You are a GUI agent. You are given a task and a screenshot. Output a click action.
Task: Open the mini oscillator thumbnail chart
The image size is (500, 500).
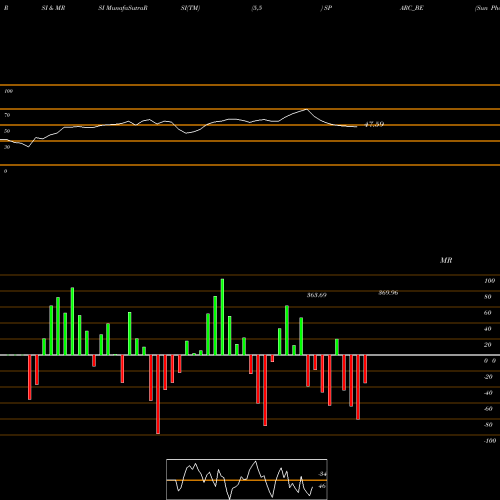tap(247, 479)
